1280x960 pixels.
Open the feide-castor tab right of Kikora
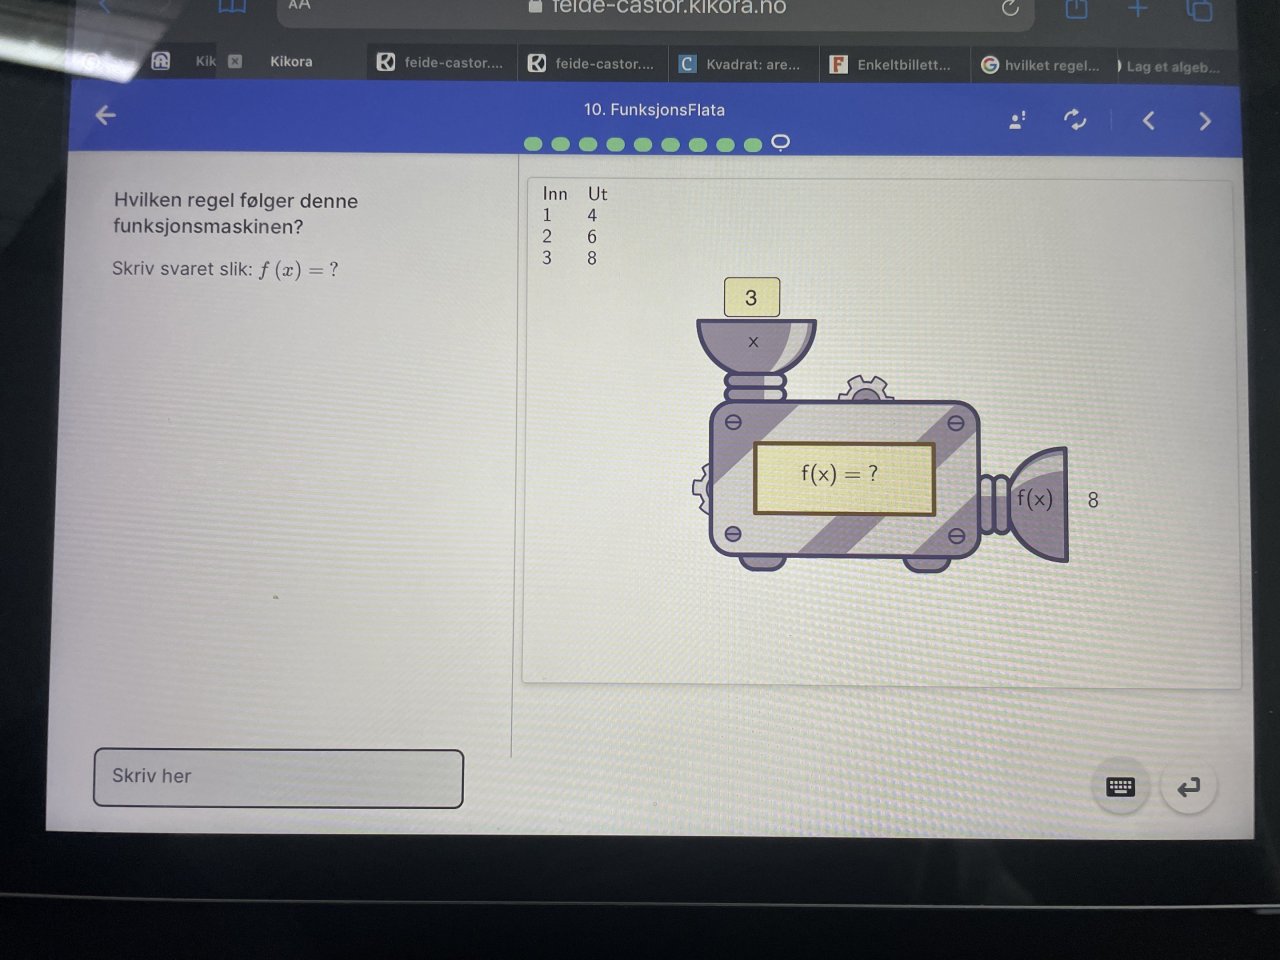click(441, 62)
